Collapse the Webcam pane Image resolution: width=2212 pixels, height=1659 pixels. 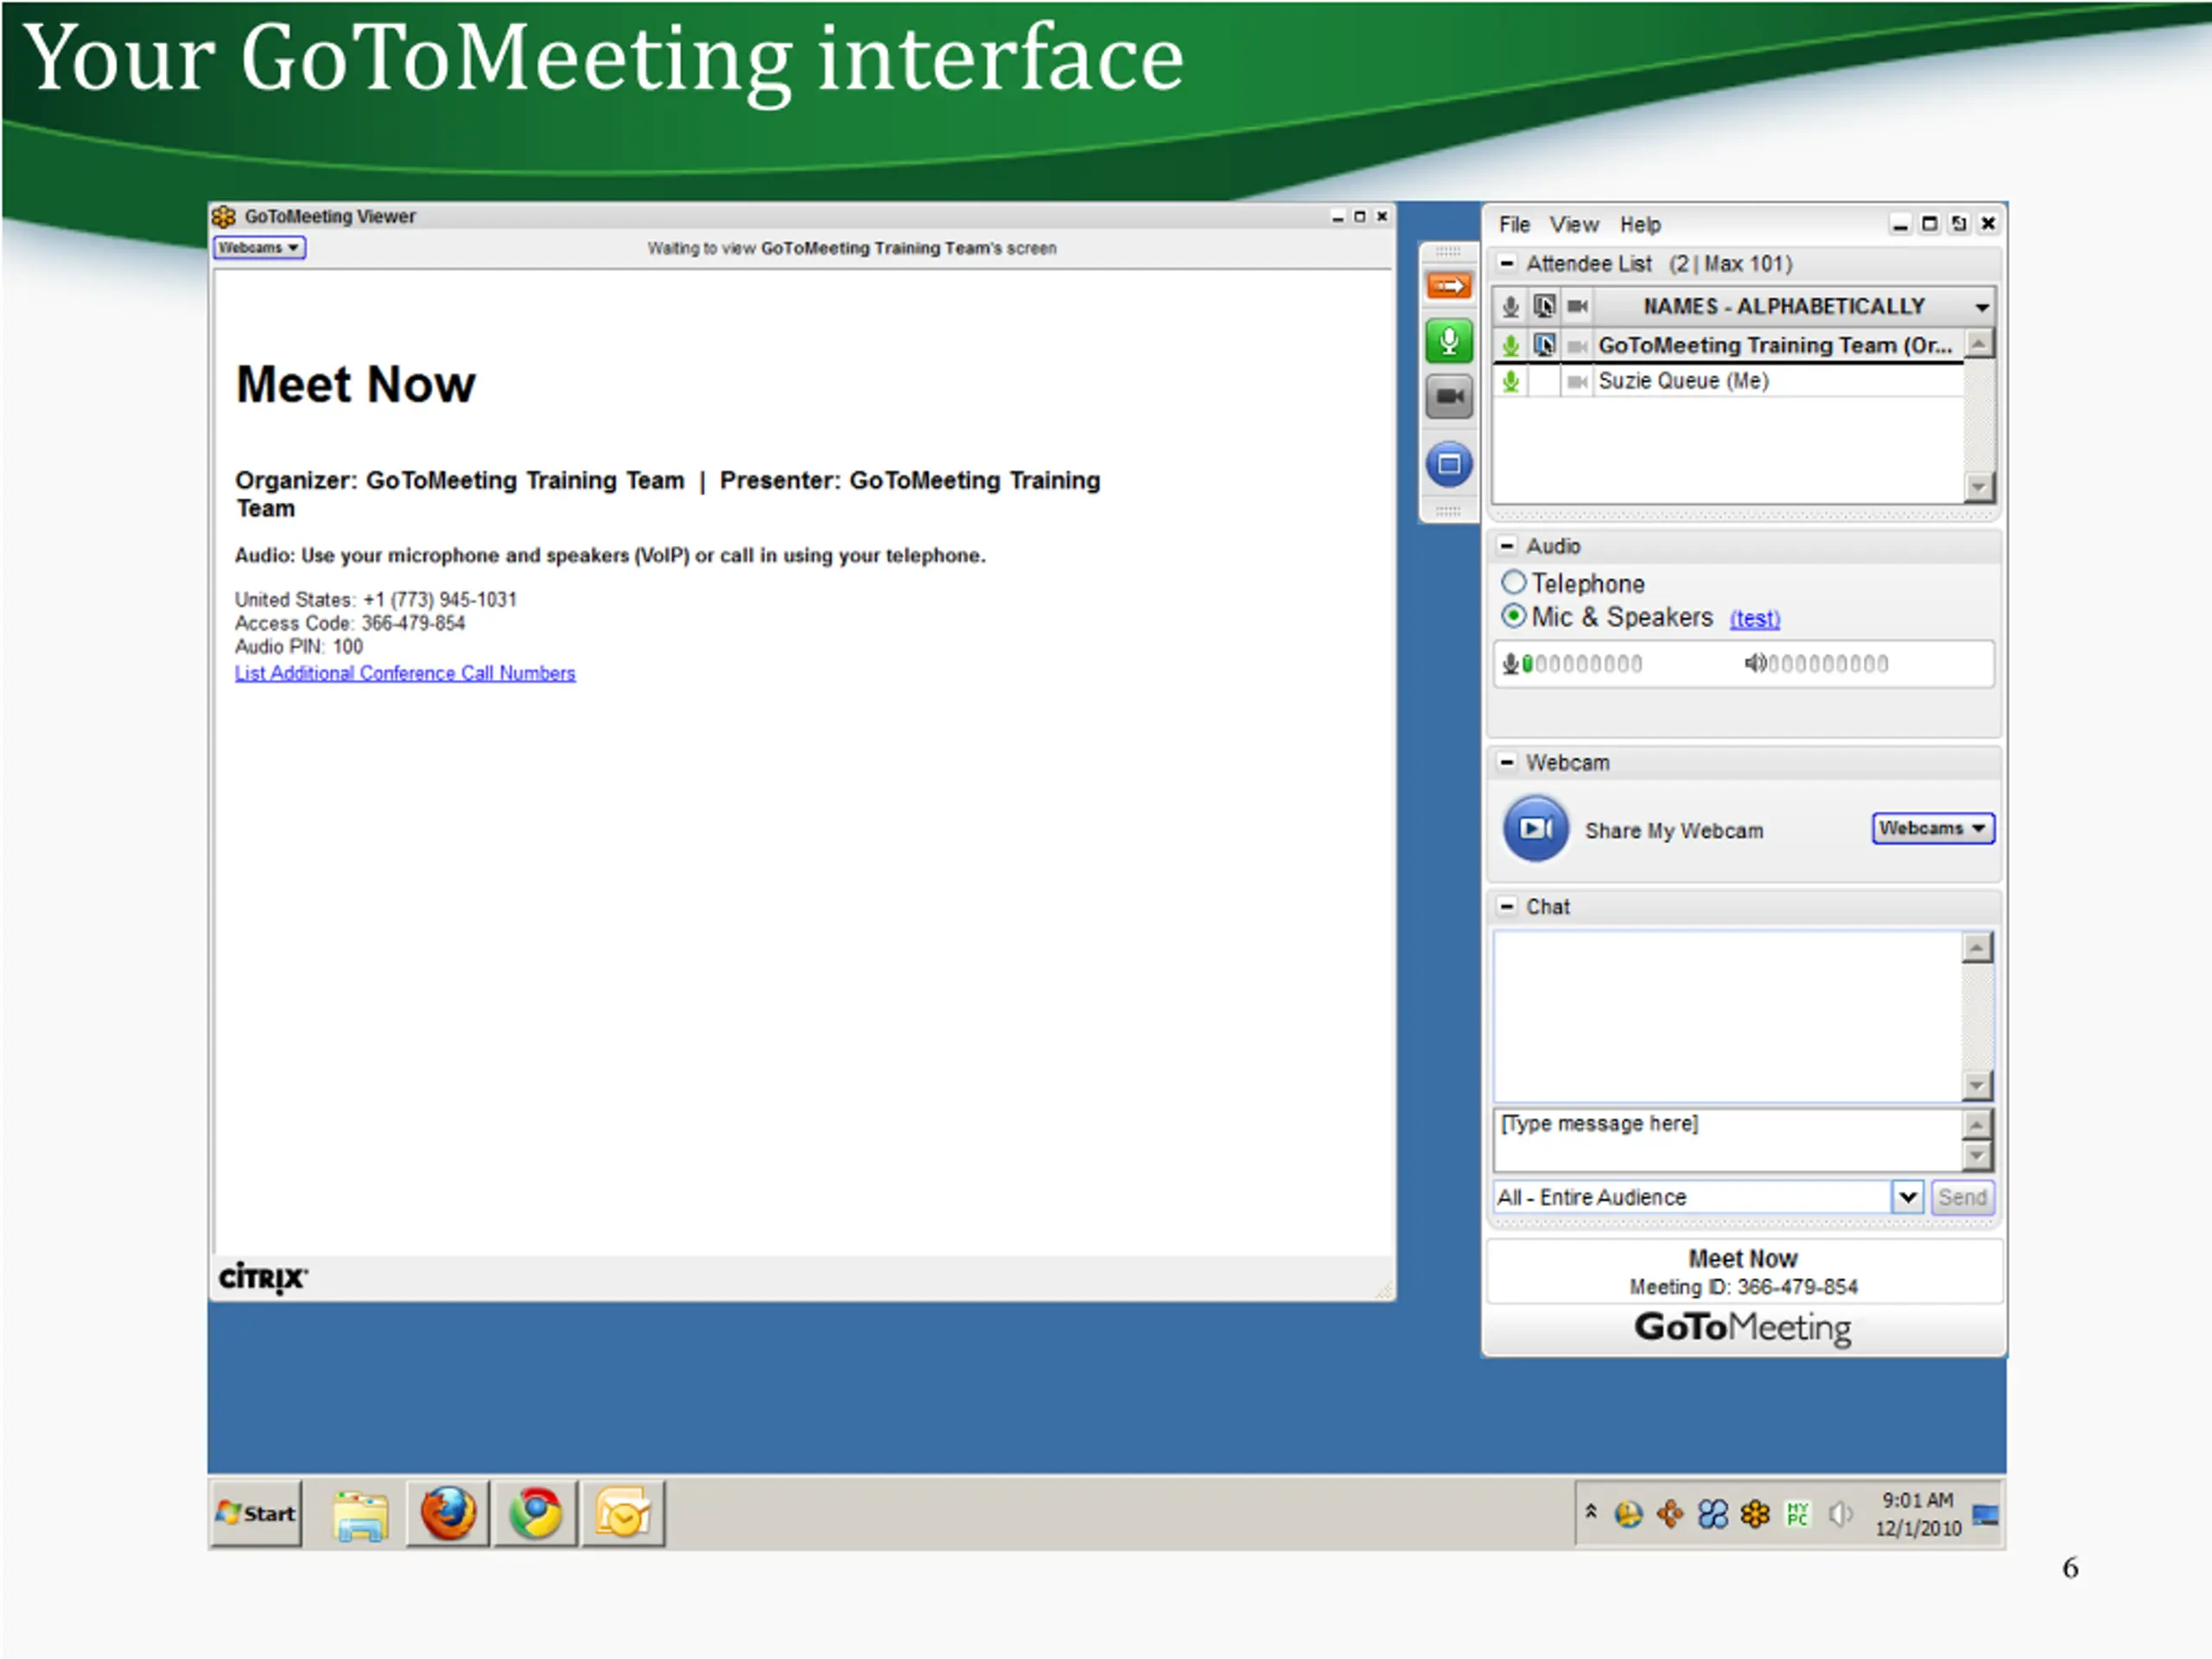pyautogui.click(x=1507, y=762)
